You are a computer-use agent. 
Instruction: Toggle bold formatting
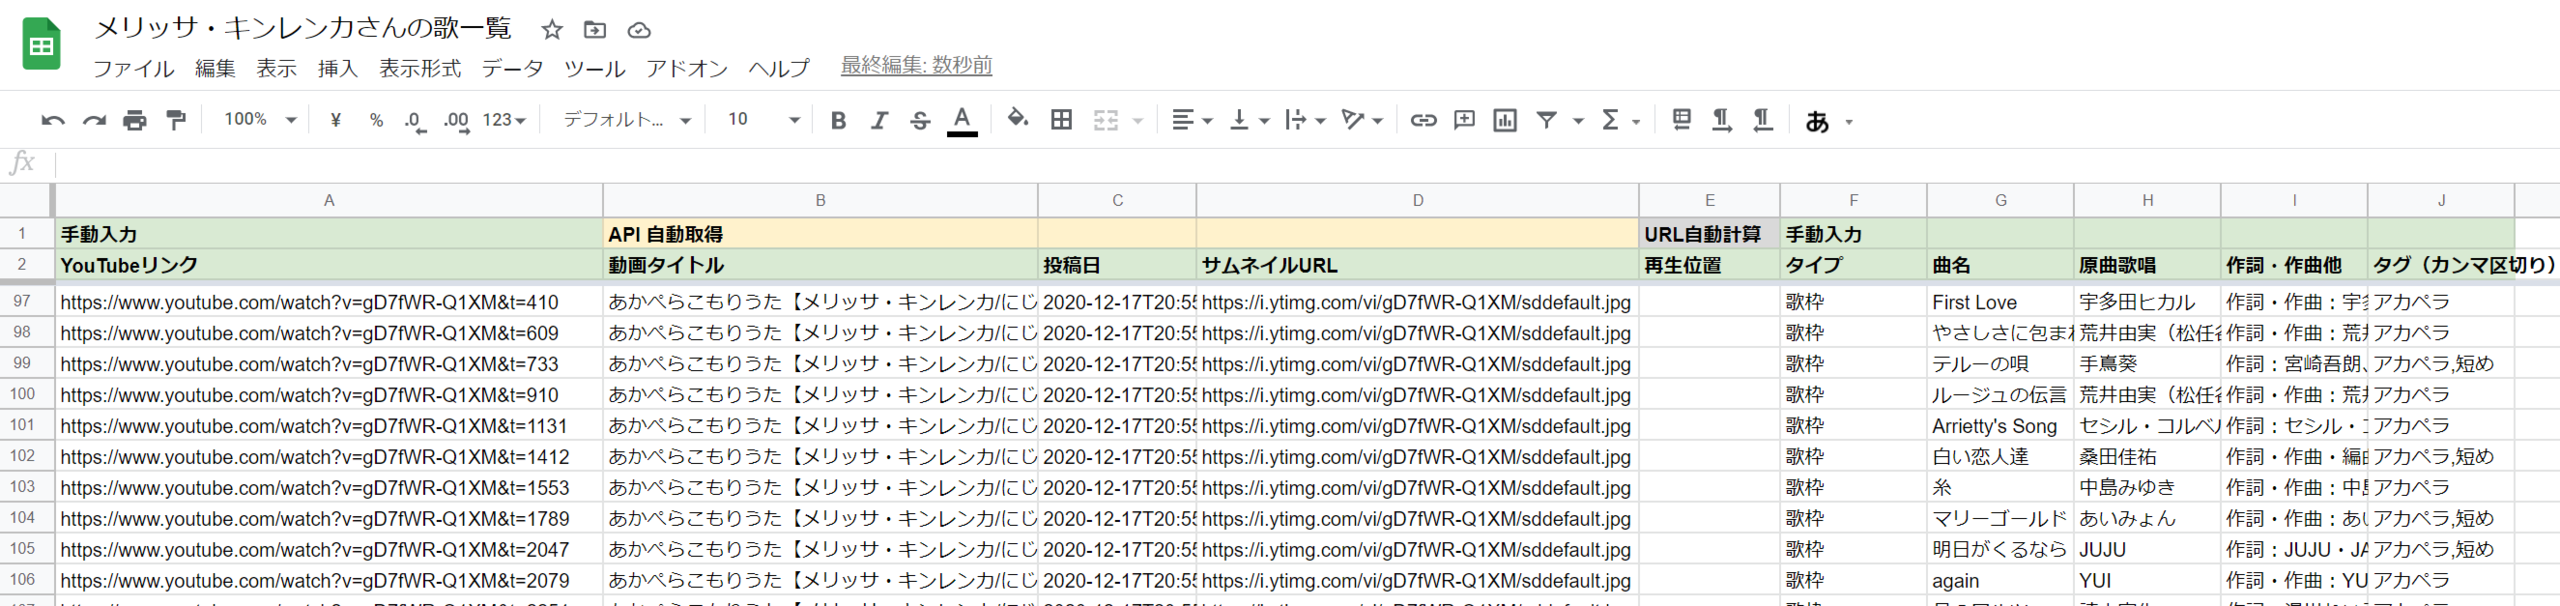pyautogui.click(x=839, y=121)
